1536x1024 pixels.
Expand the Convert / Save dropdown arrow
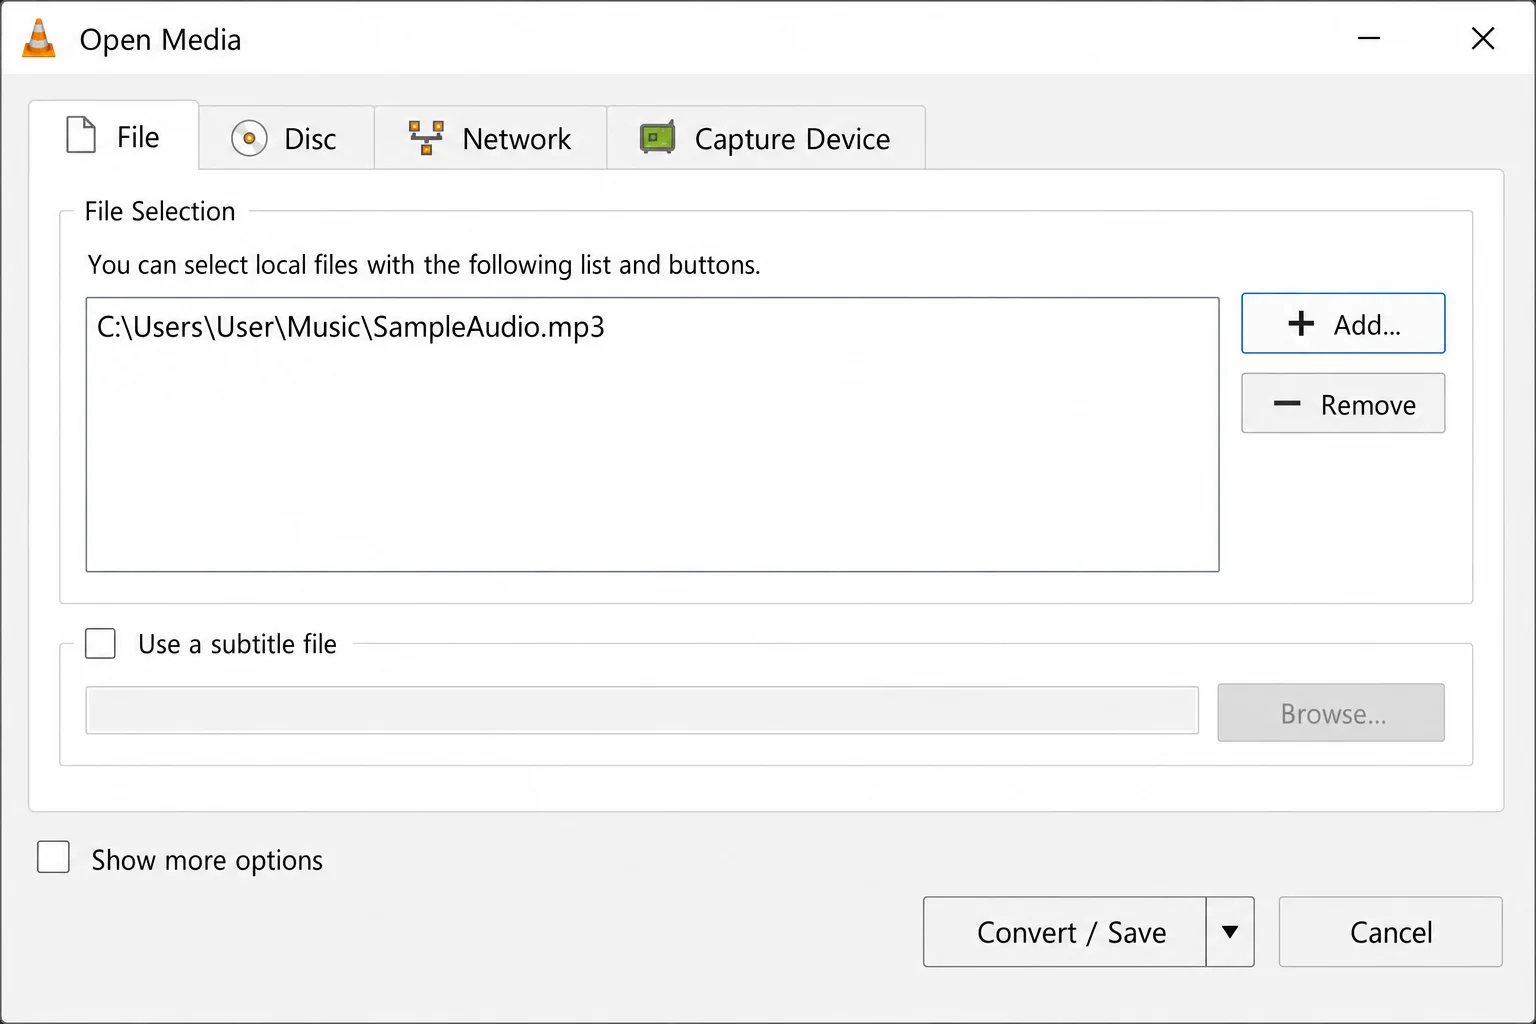tap(1230, 932)
